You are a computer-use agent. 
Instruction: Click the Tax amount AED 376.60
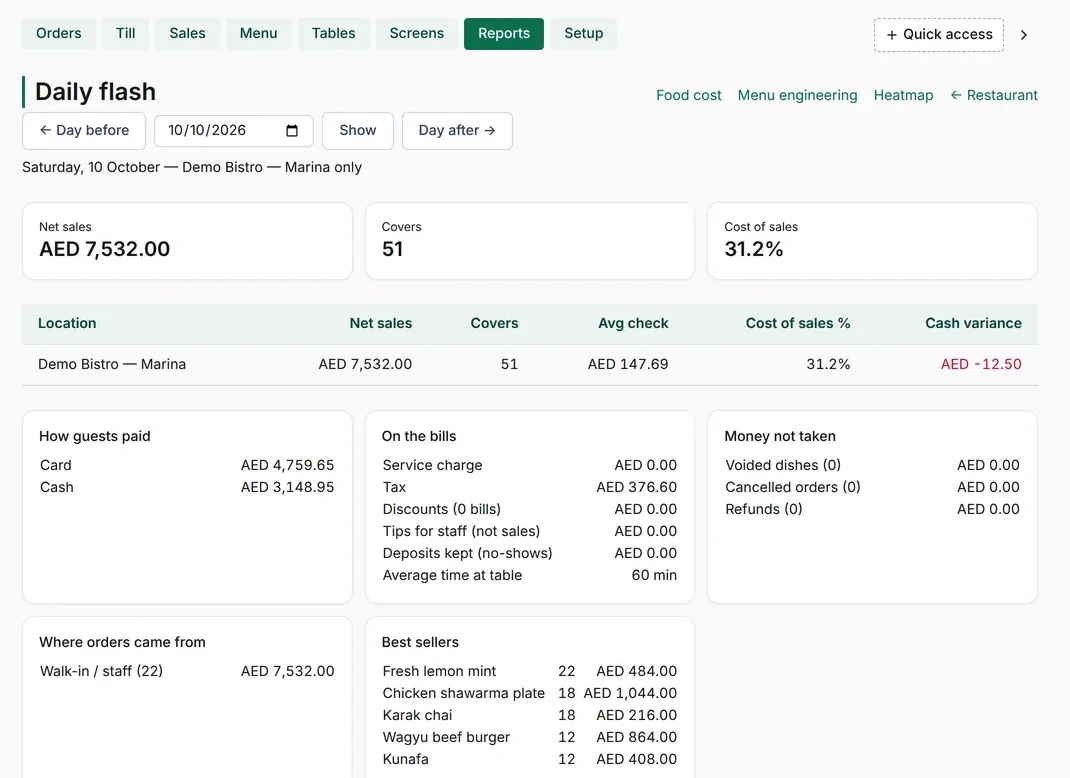coord(637,487)
